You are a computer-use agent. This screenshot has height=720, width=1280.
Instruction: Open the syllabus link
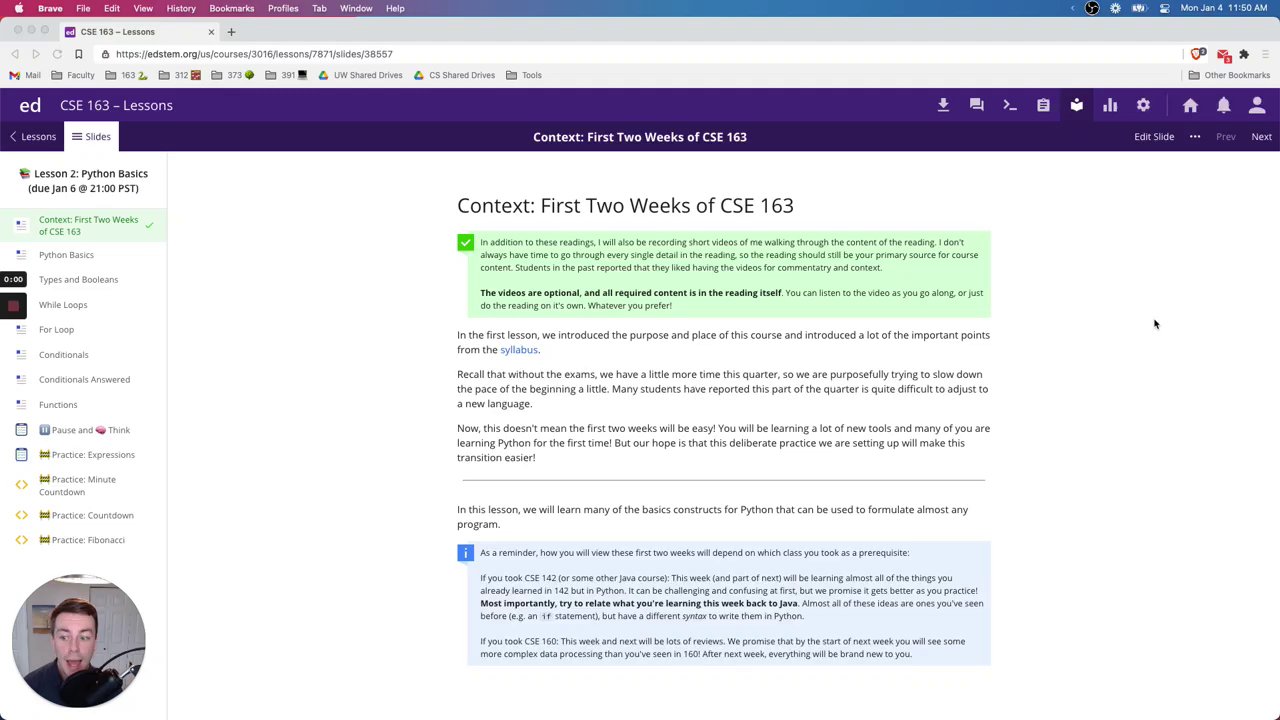coord(519,350)
